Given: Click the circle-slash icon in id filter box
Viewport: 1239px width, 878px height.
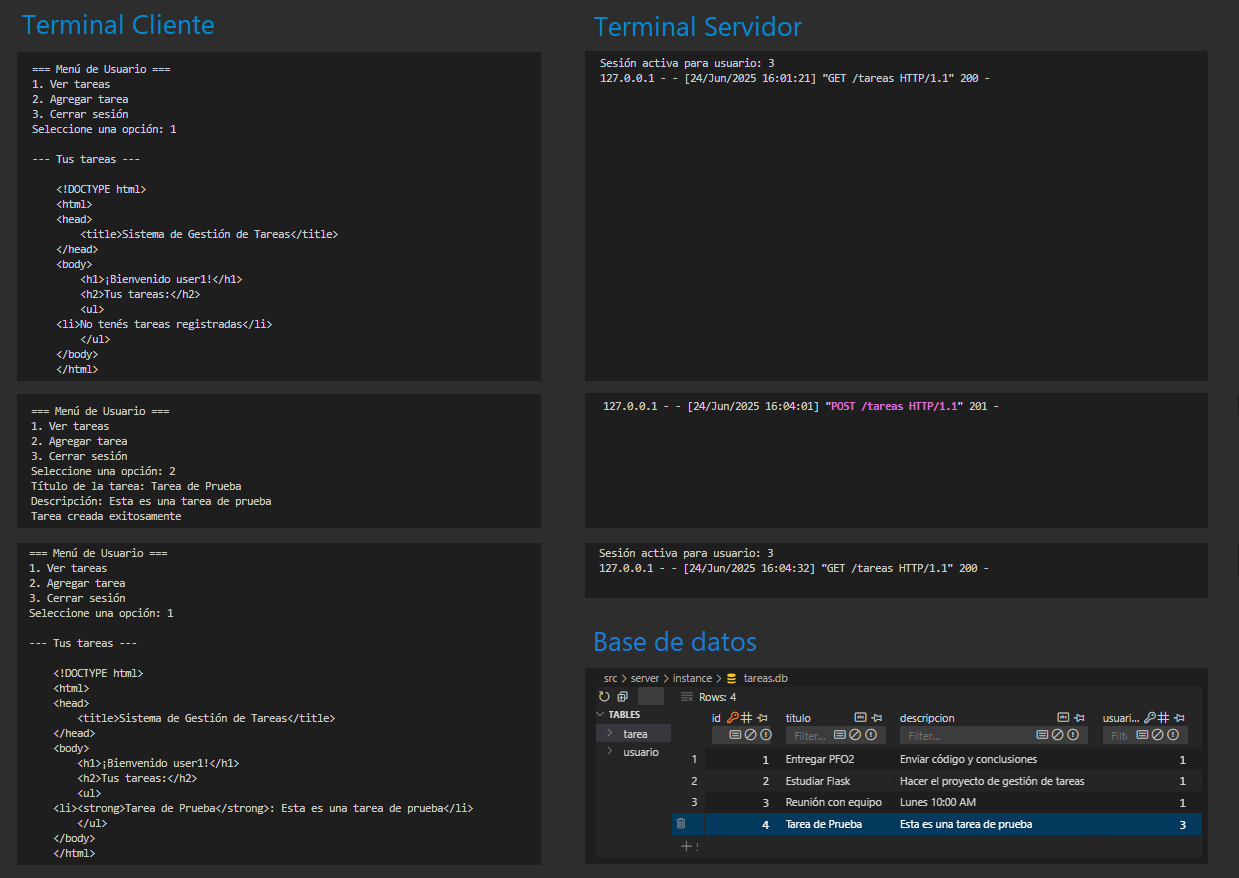Looking at the screenshot, I should click(750, 735).
